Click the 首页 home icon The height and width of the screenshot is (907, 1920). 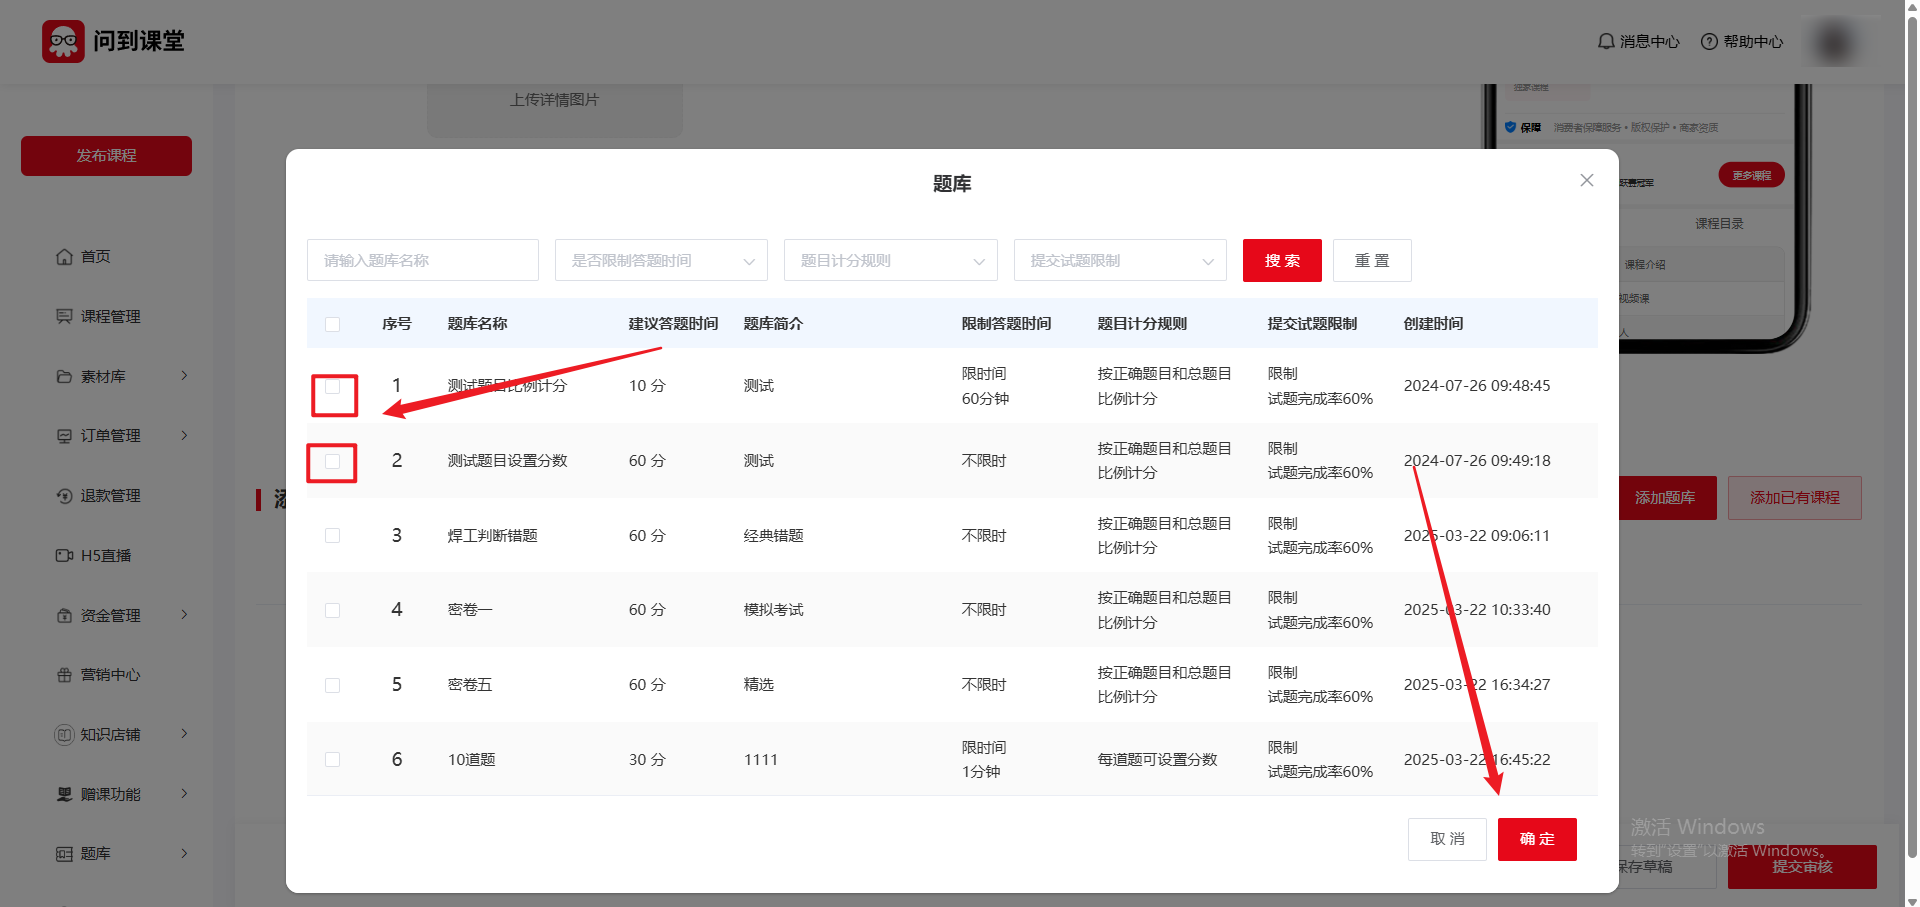(x=64, y=257)
